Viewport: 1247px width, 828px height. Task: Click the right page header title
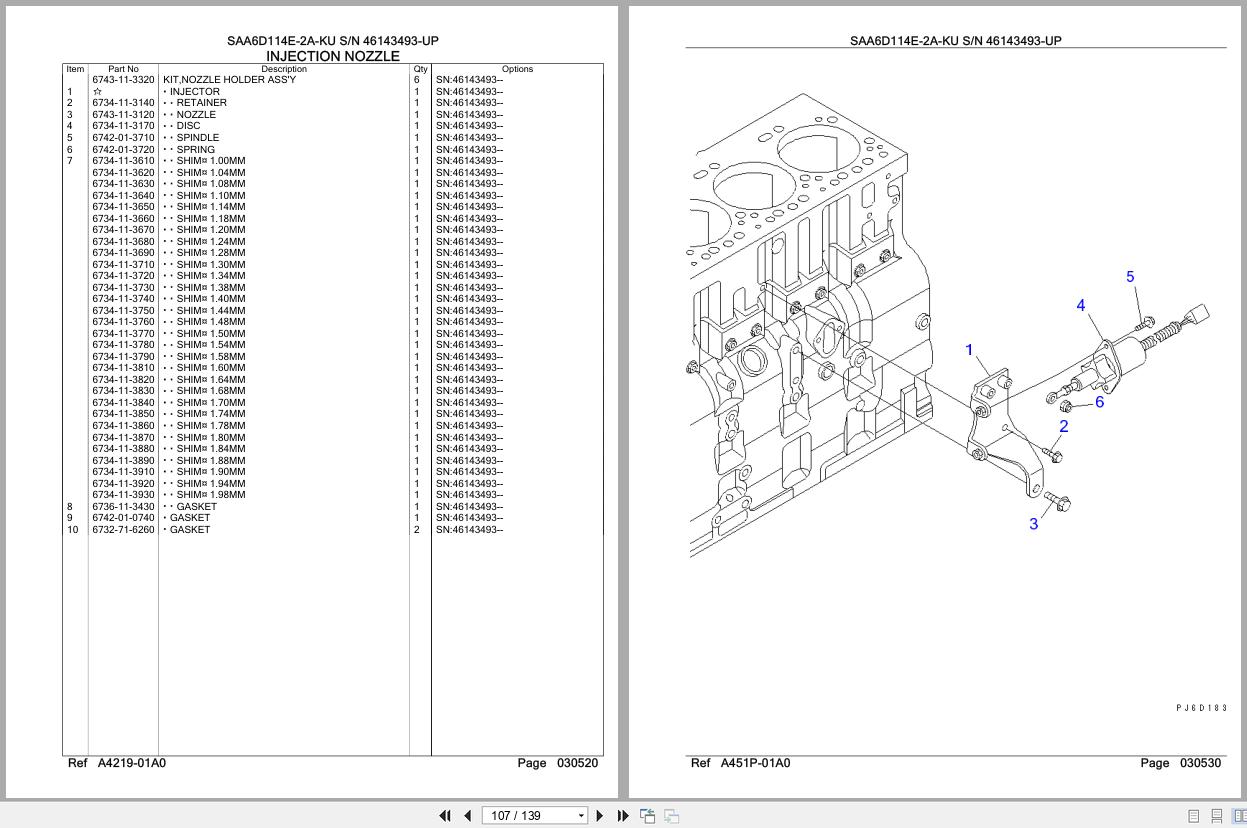(956, 41)
